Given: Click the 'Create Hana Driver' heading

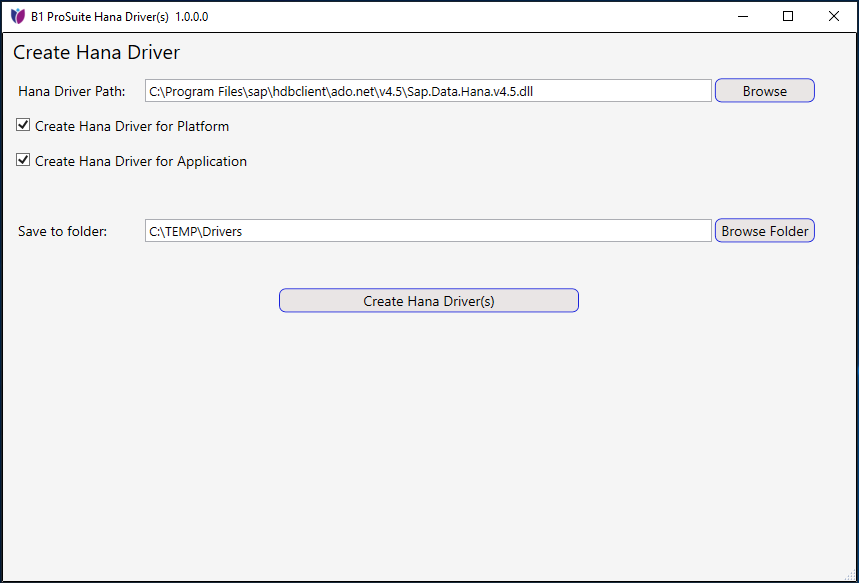Looking at the screenshot, I should click(96, 52).
